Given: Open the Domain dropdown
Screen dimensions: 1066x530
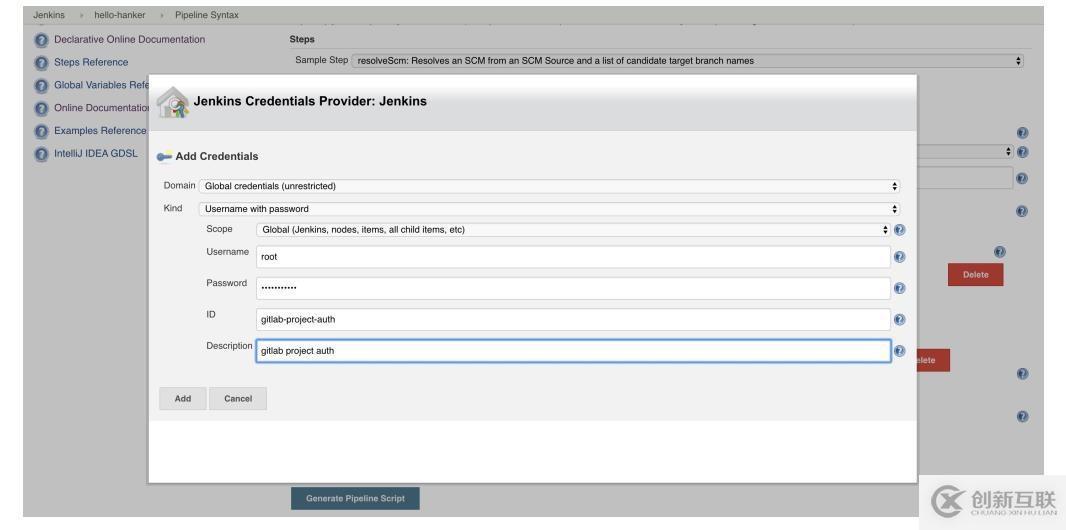Looking at the screenshot, I should pos(549,186).
